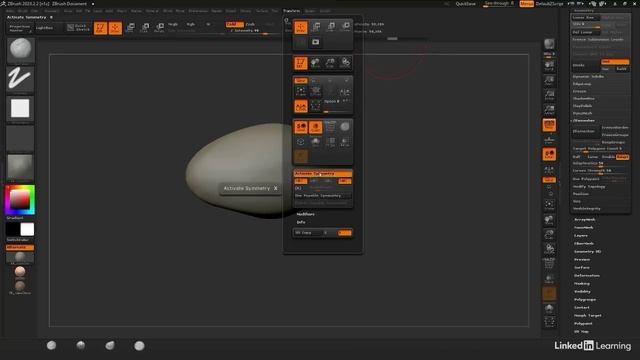Image resolution: width=640 pixels, height=360 pixels.
Task: Toggle Local transformations on right shelf
Action: (549, 154)
